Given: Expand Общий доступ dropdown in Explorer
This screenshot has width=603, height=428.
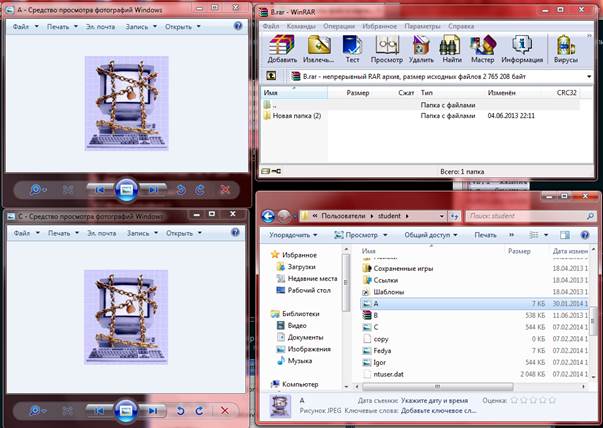Looking at the screenshot, I should tap(431, 235).
